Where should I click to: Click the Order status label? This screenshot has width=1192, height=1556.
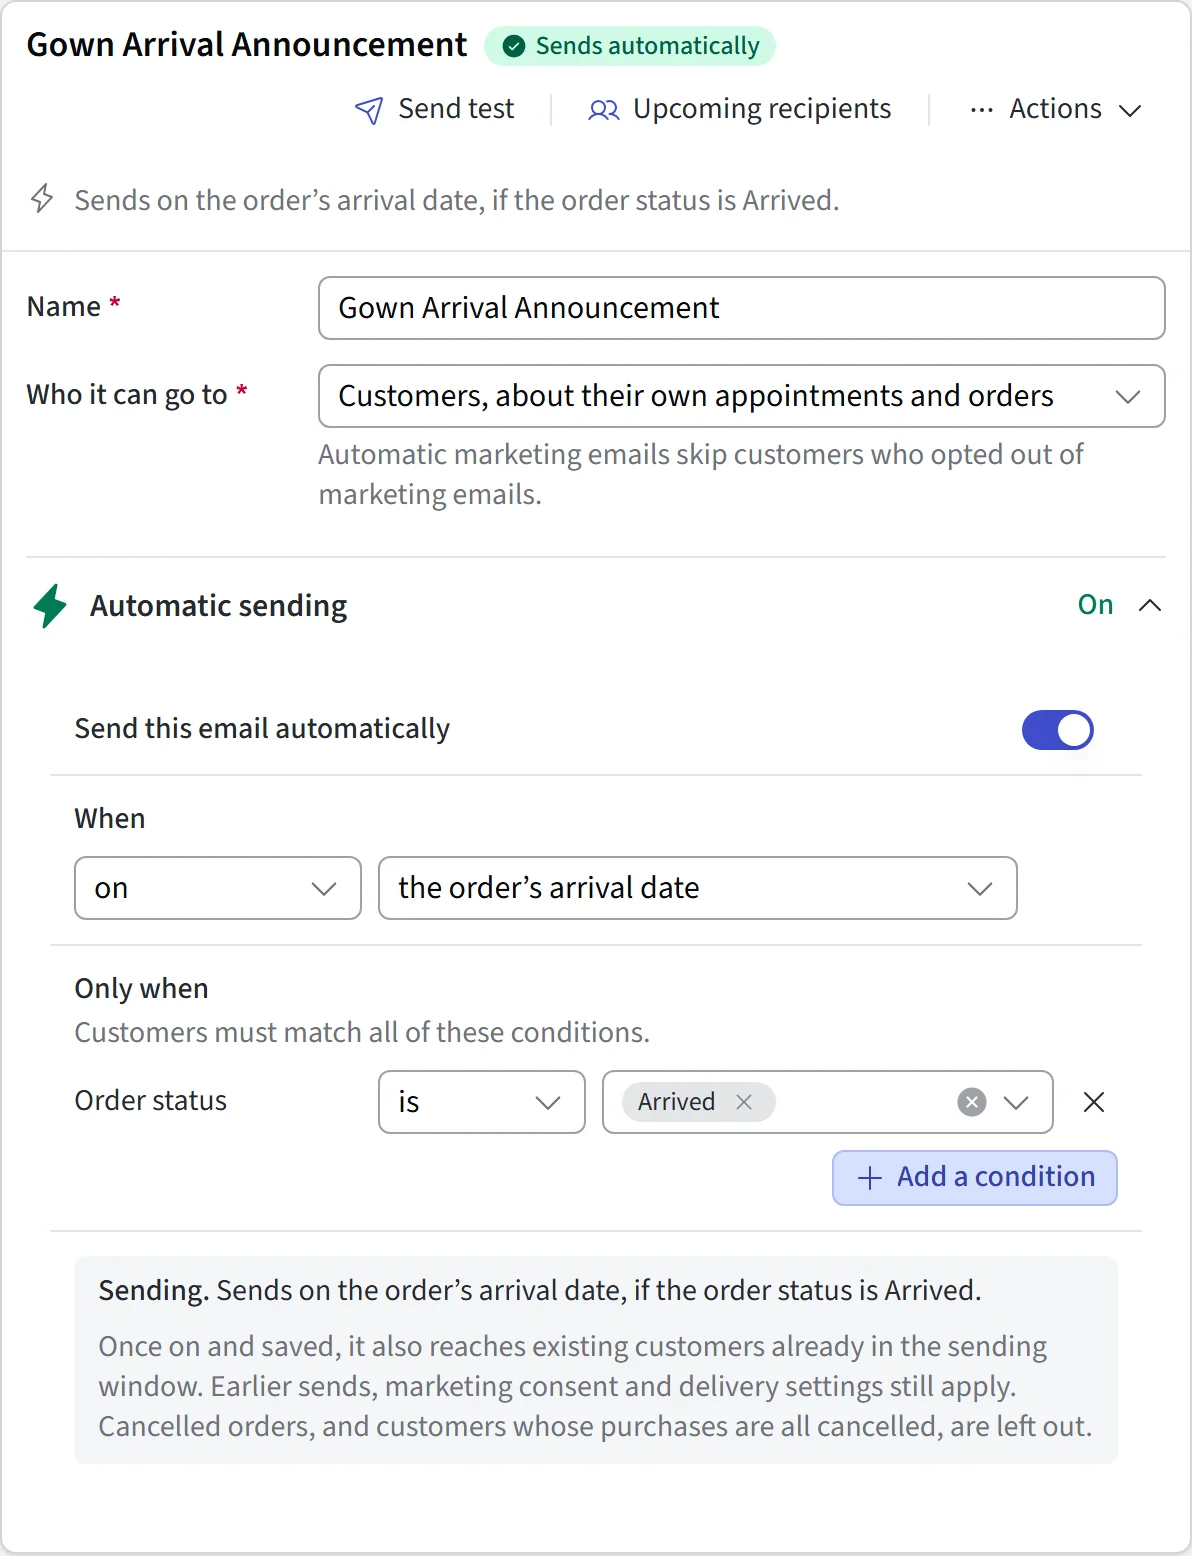(151, 1100)
